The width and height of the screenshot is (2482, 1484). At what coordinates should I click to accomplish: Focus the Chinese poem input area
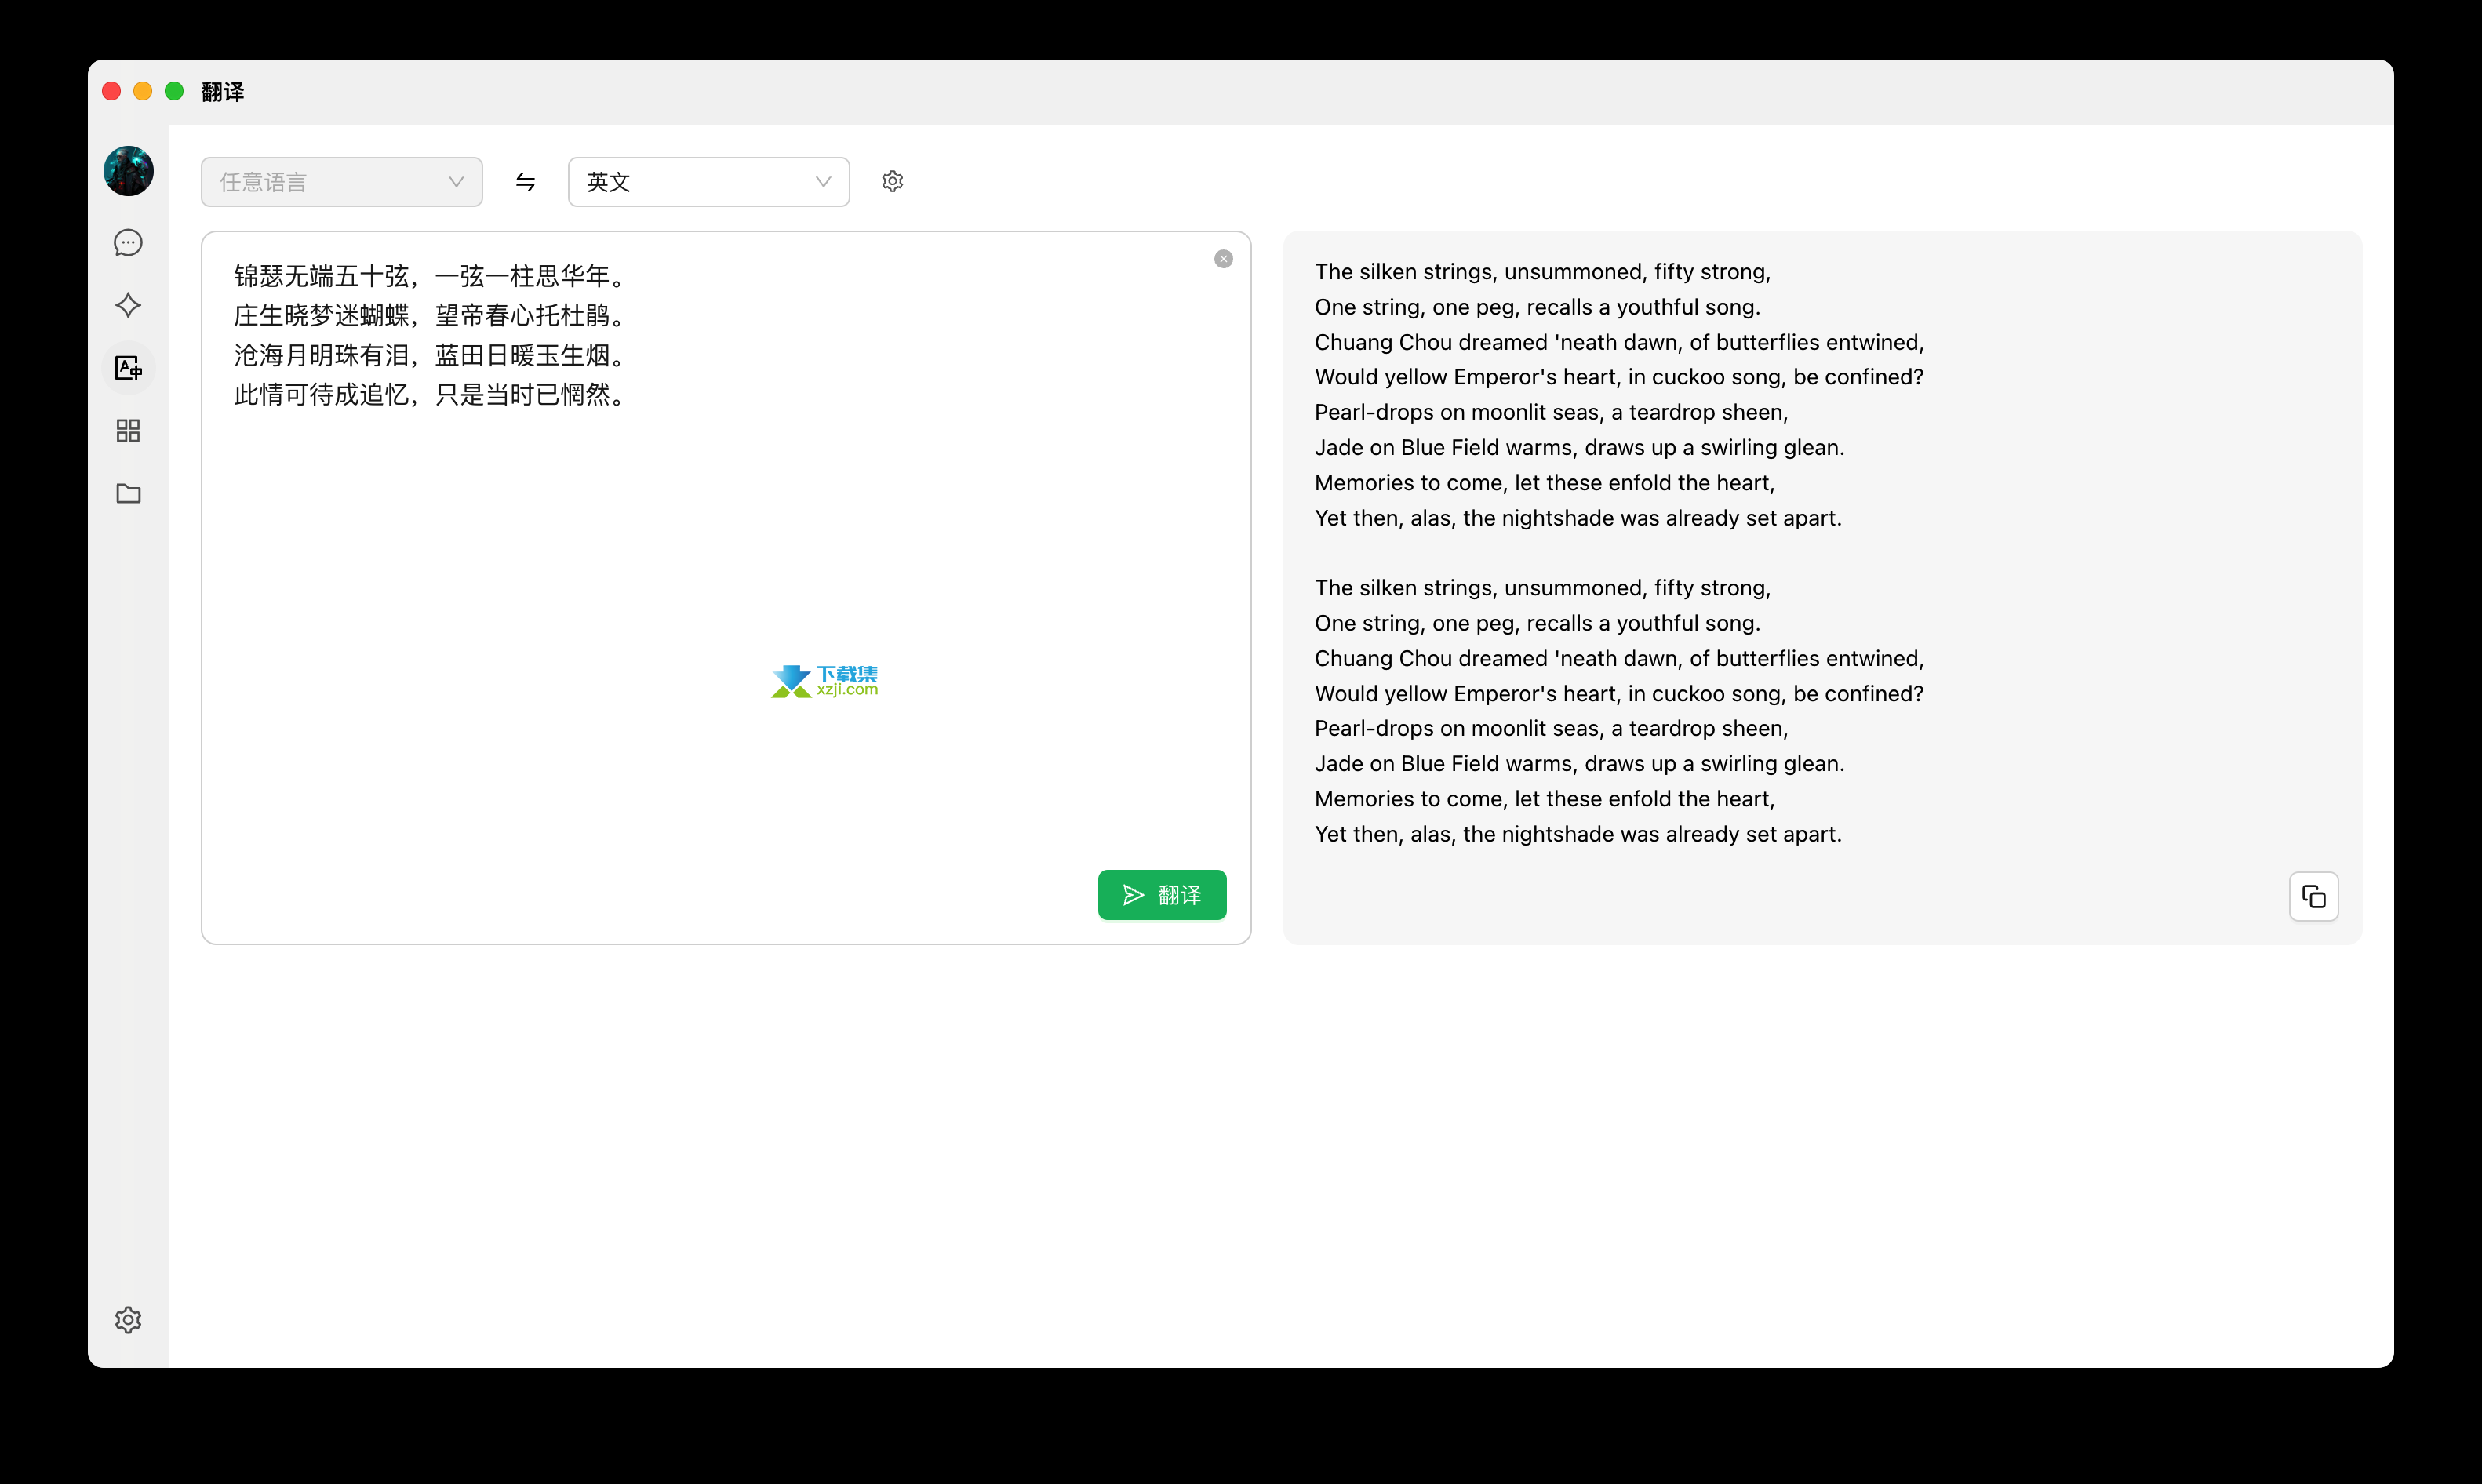[726, 588]
